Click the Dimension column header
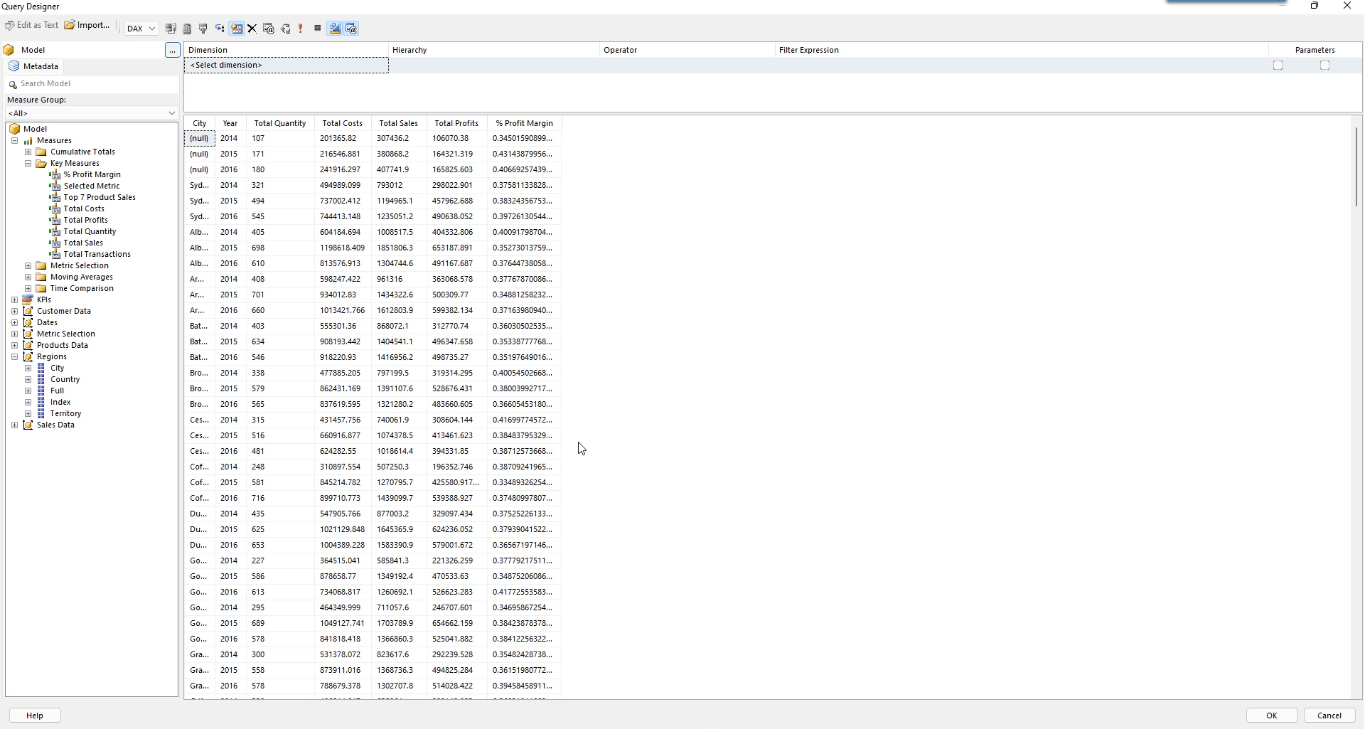 286,50
